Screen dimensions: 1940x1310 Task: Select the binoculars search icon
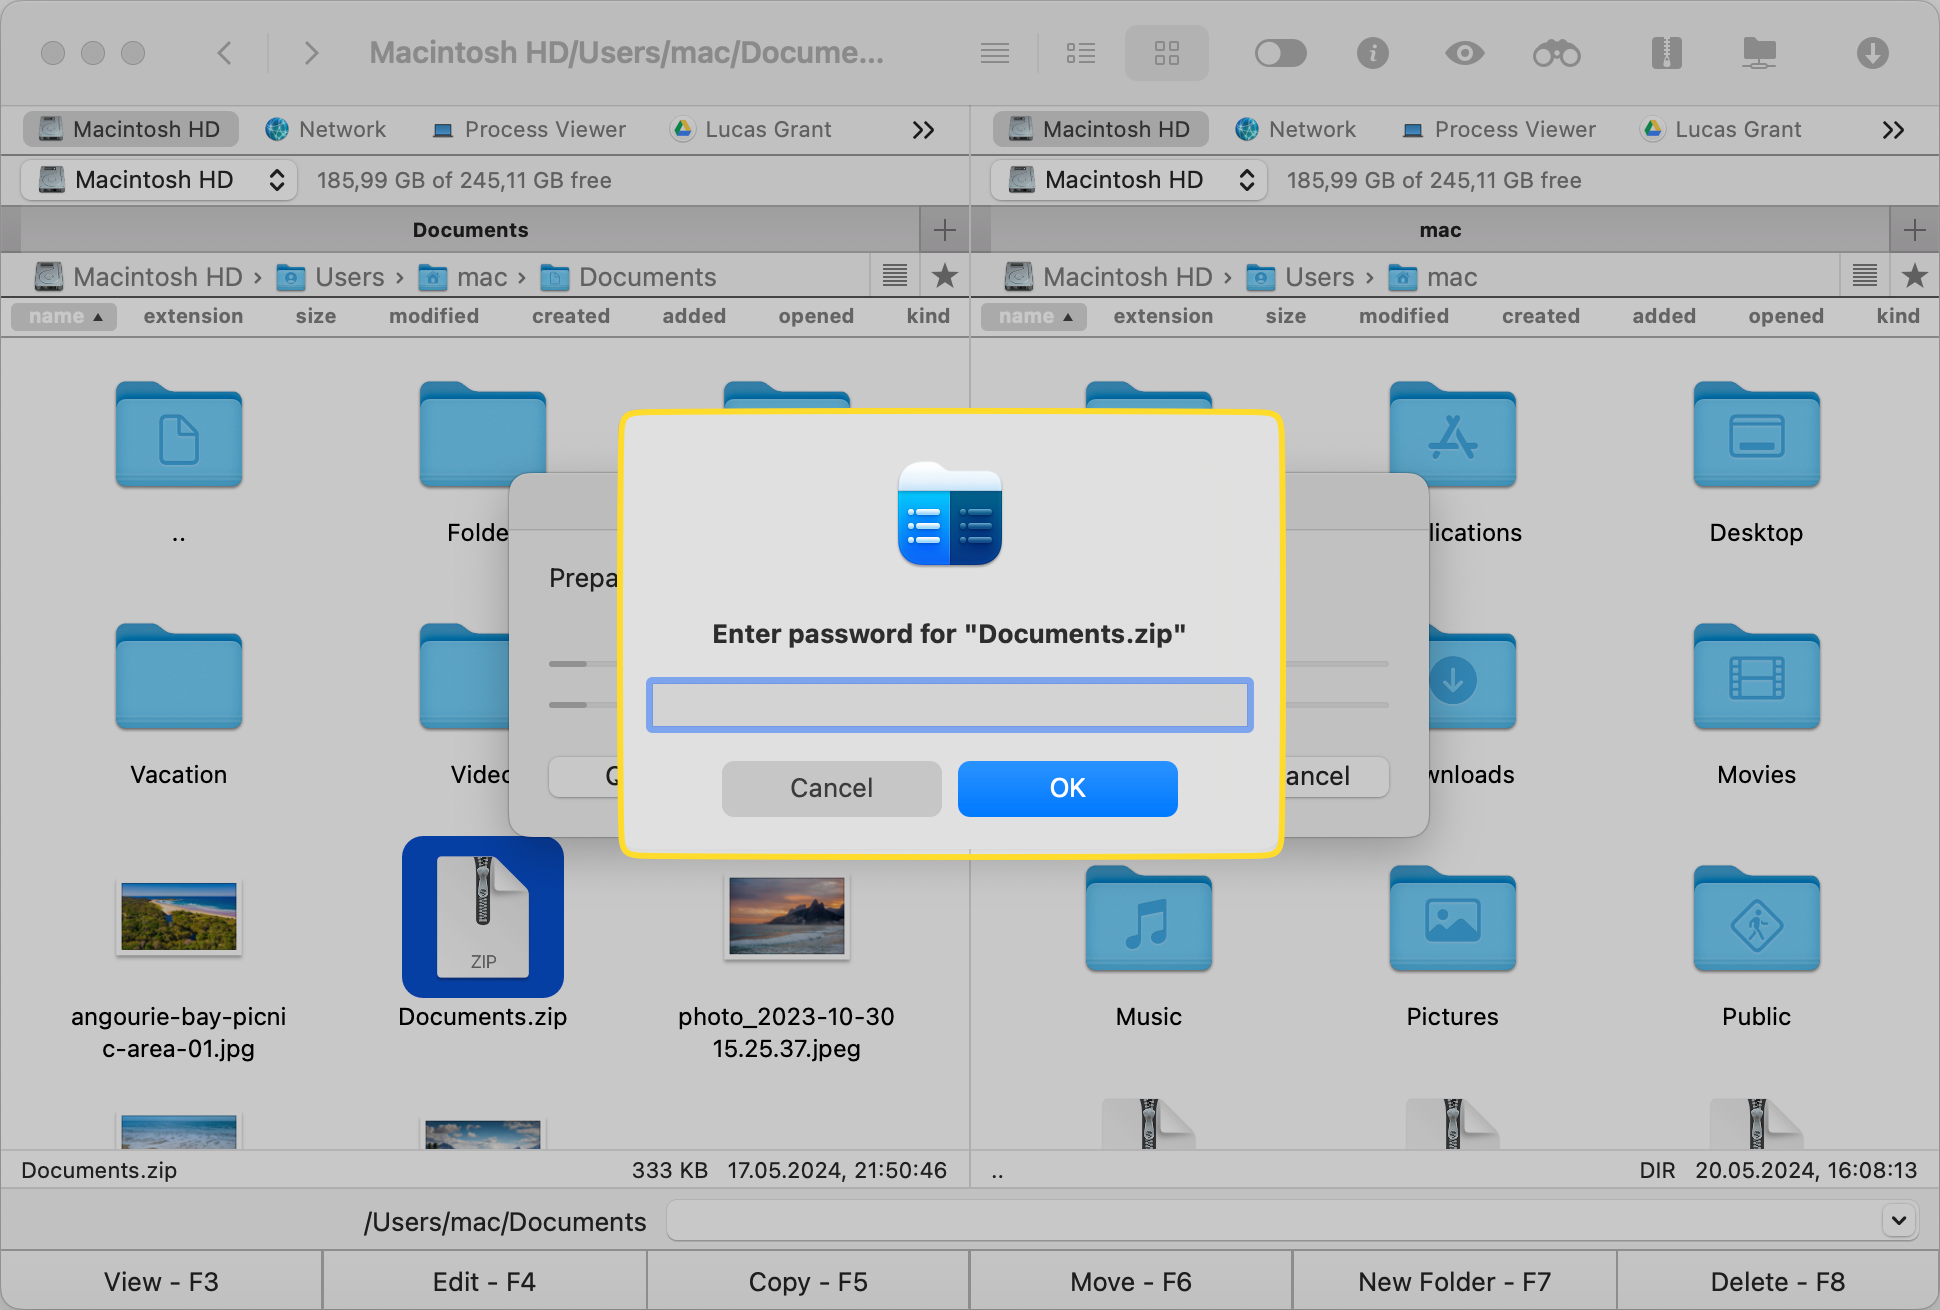[x=1557, y=56]
